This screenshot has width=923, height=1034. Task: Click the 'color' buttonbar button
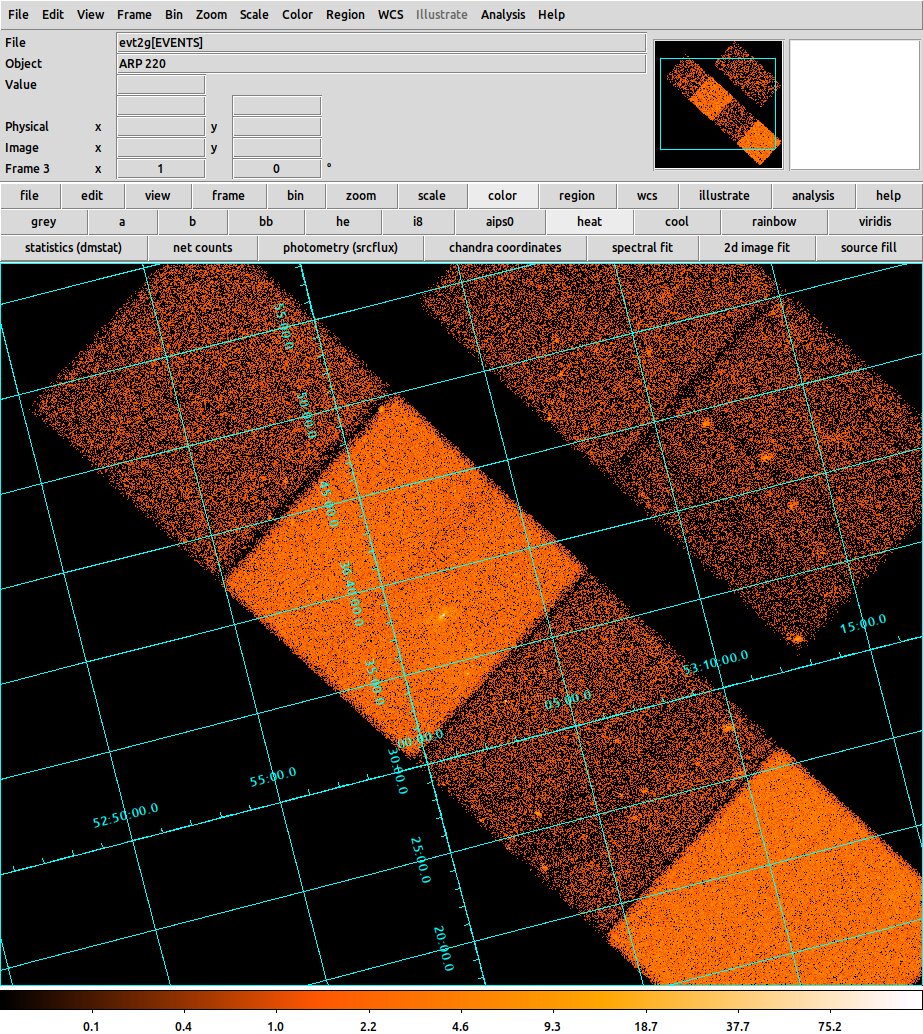click(502, 196)
